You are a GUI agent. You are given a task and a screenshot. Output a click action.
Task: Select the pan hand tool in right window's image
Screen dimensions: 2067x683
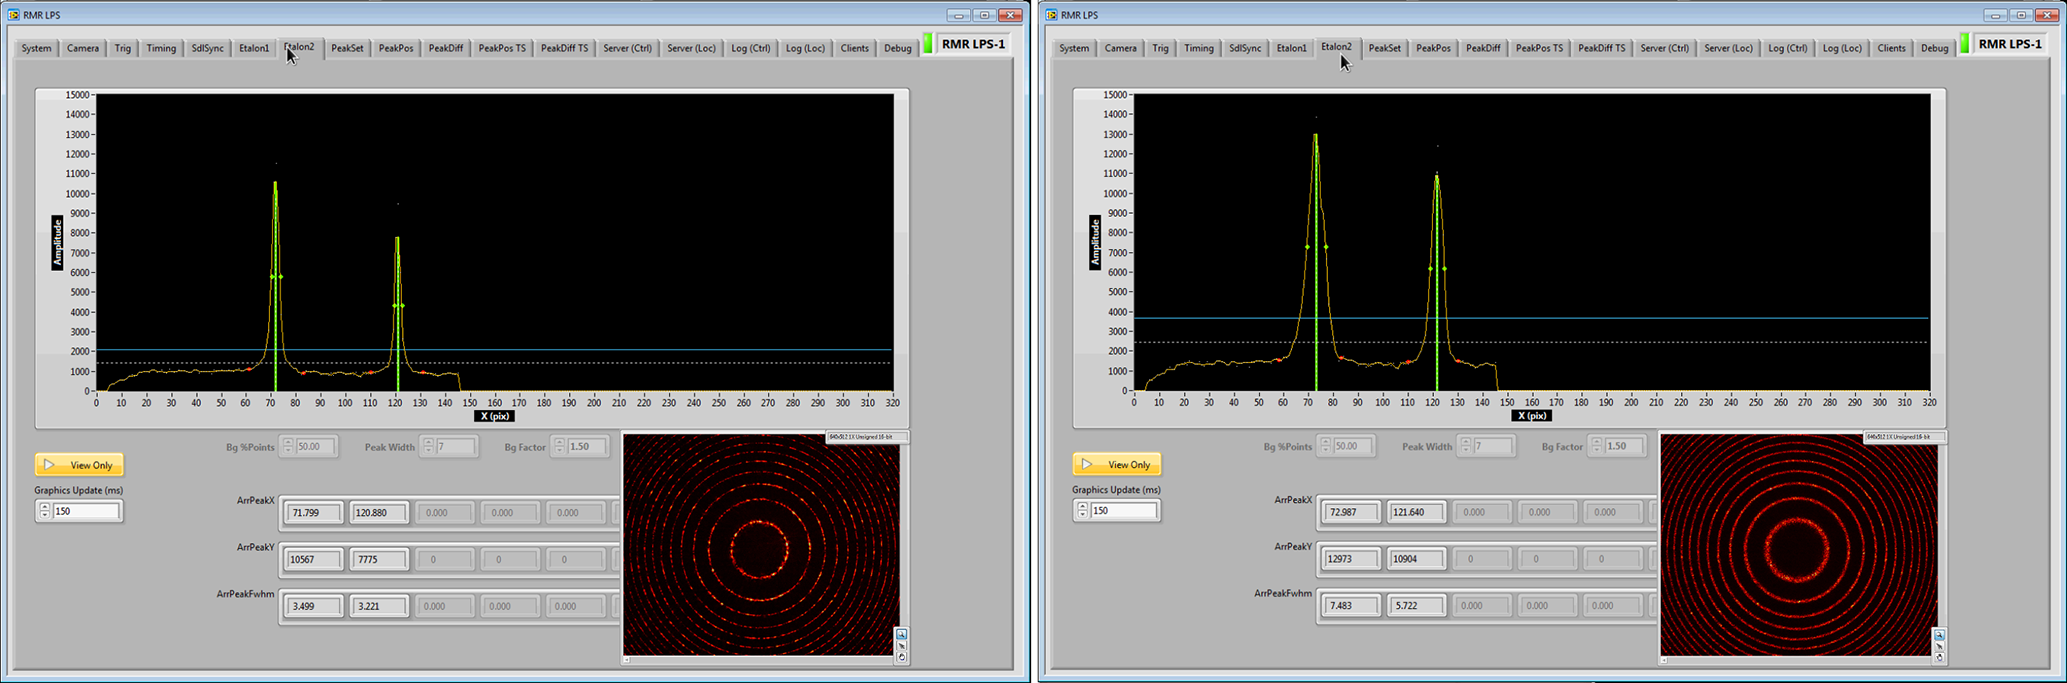coord(1939,658)
